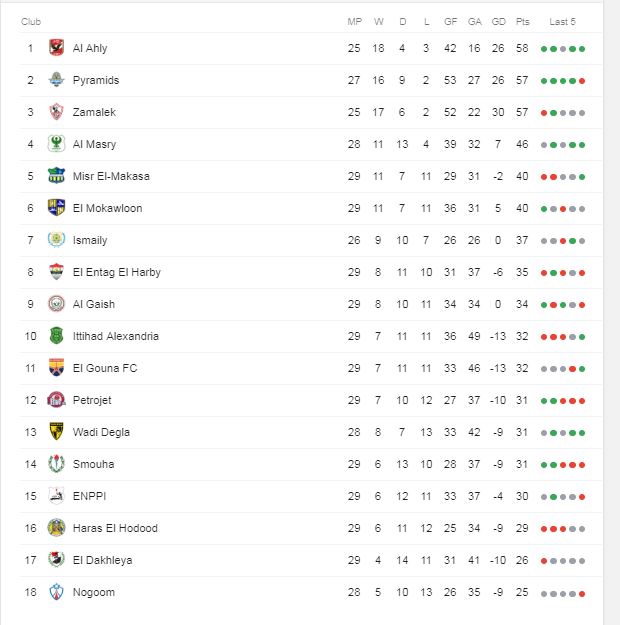The height and width of the screenshot is (625, 620).
Task: Click the Al Masry club logo
Action: [x=56, y=144]
